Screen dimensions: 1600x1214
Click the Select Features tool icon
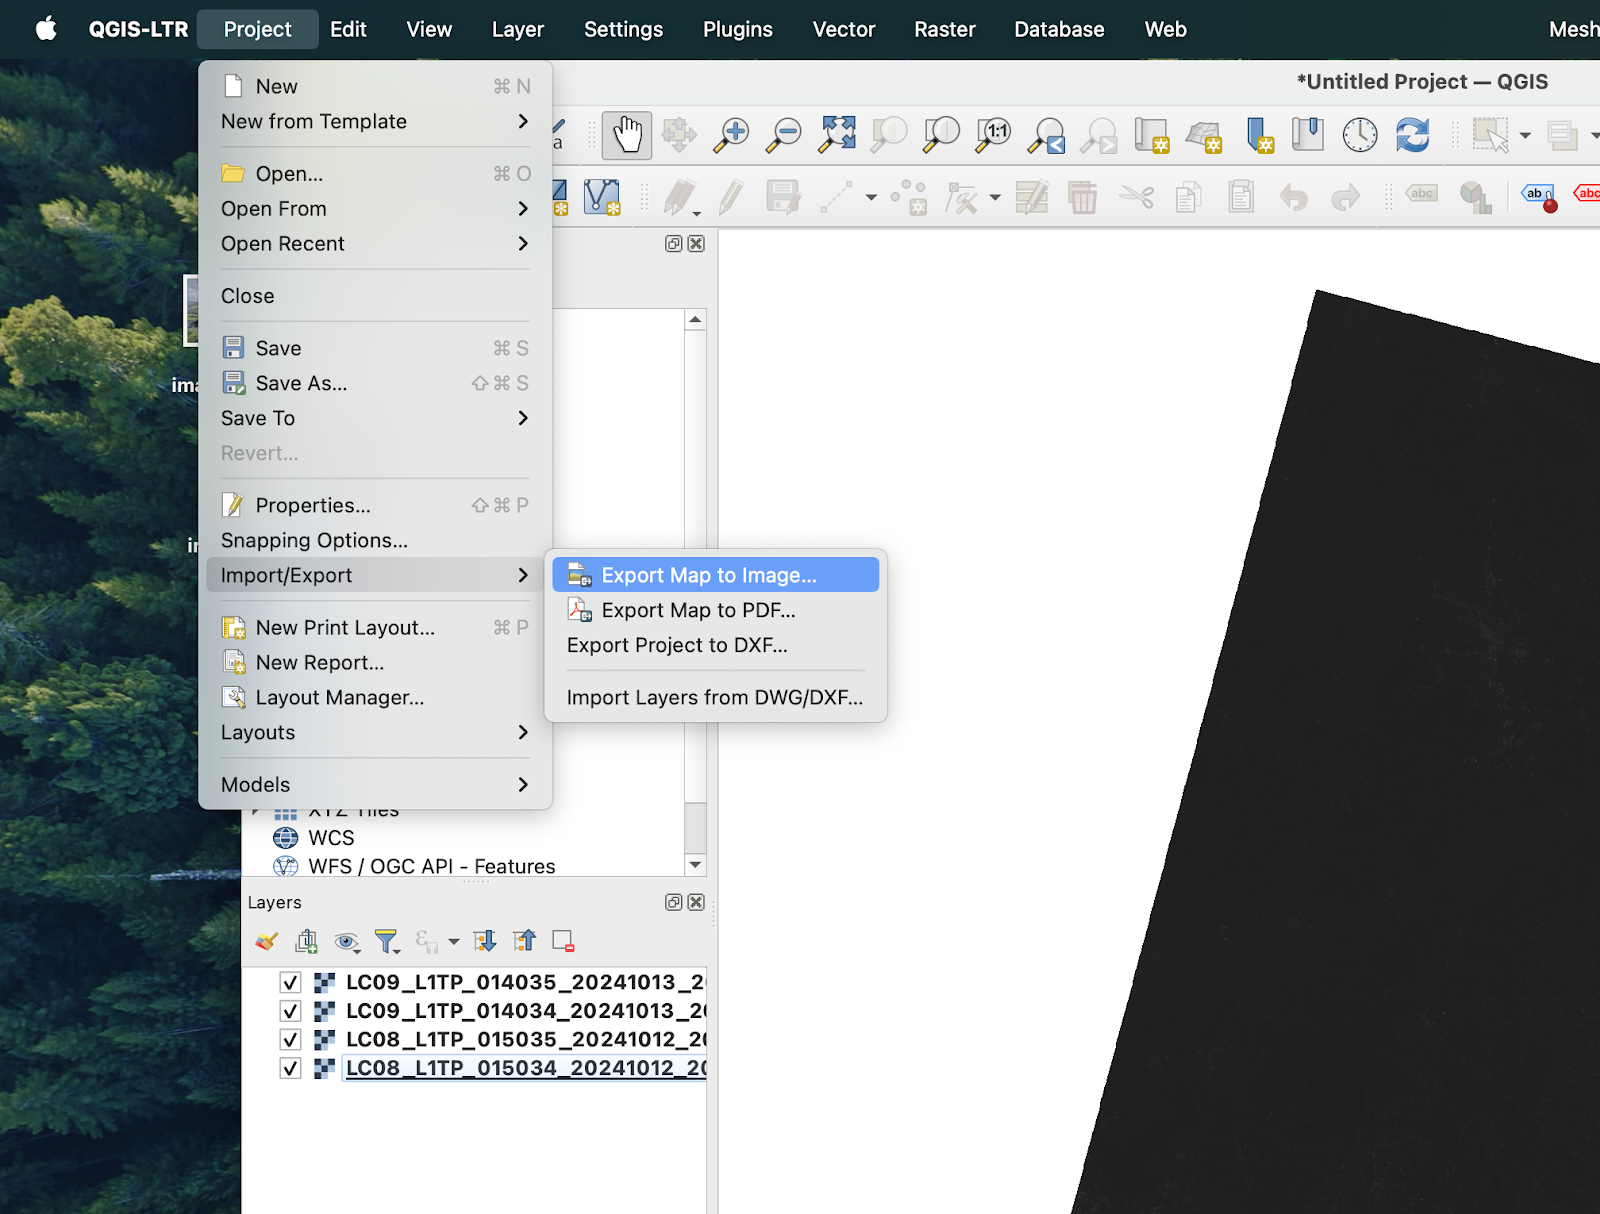click(1490, 135)
